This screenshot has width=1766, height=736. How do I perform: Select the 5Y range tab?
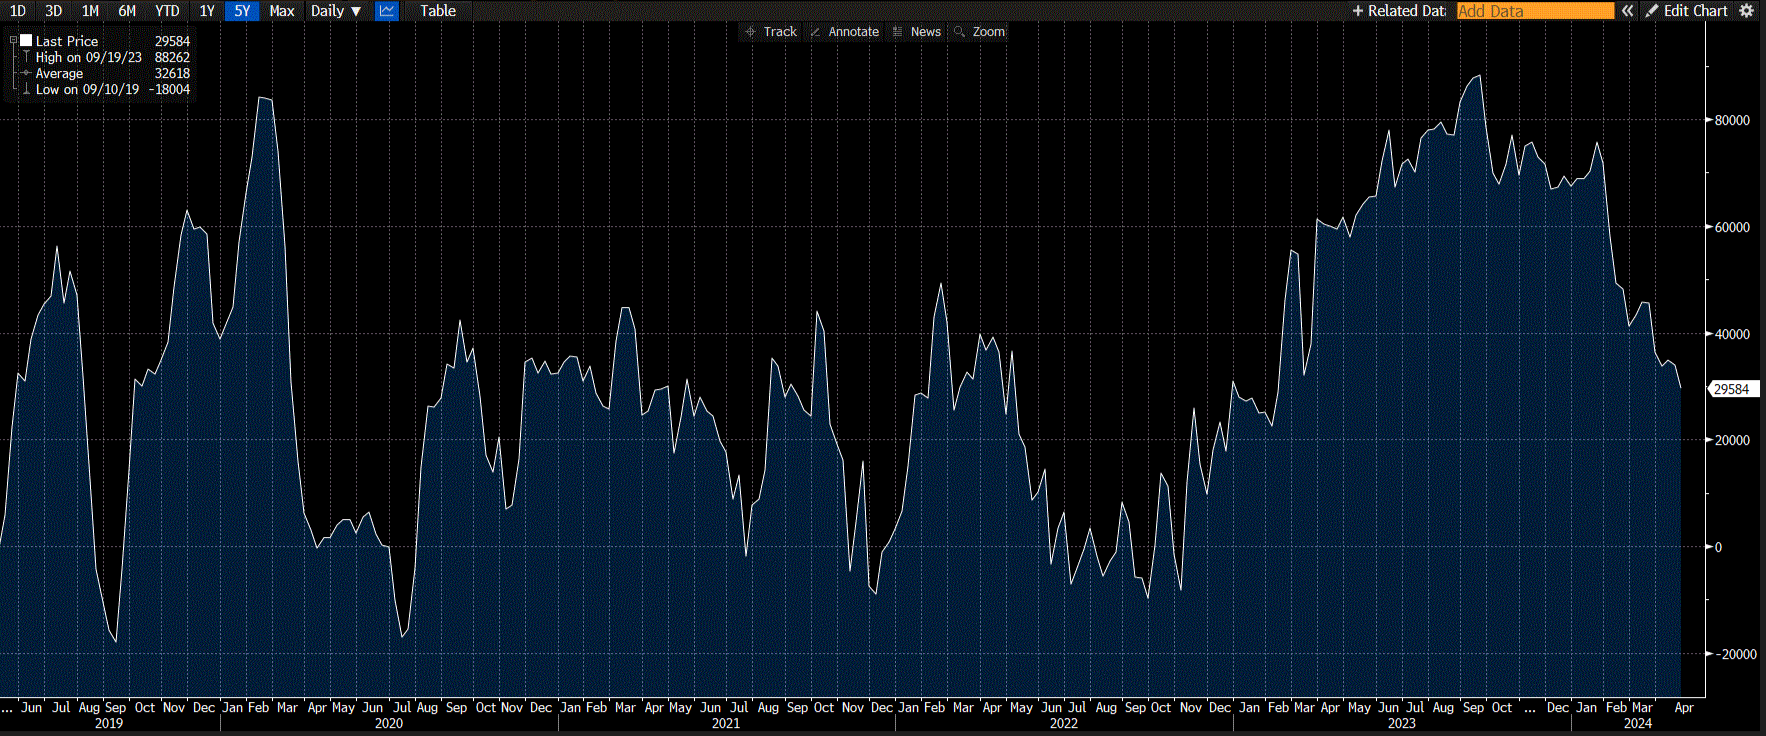tap(242, 11)
